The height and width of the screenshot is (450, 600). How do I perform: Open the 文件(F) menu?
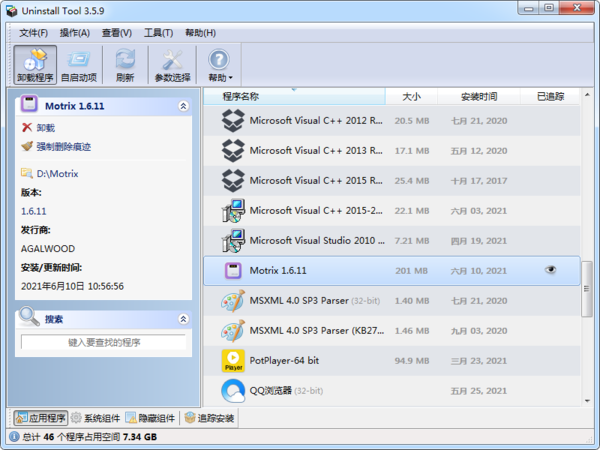(33, 33)
